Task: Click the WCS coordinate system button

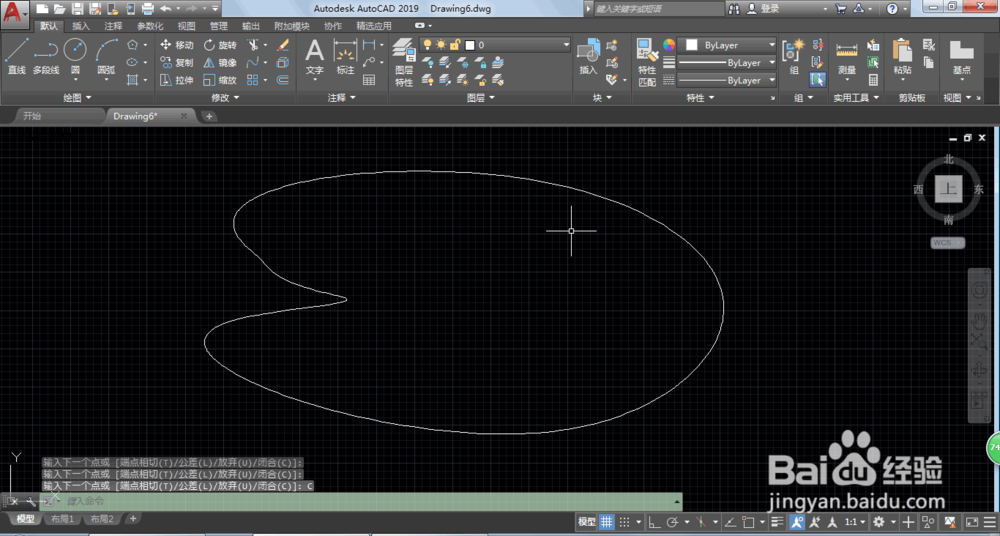Action: 947,242
